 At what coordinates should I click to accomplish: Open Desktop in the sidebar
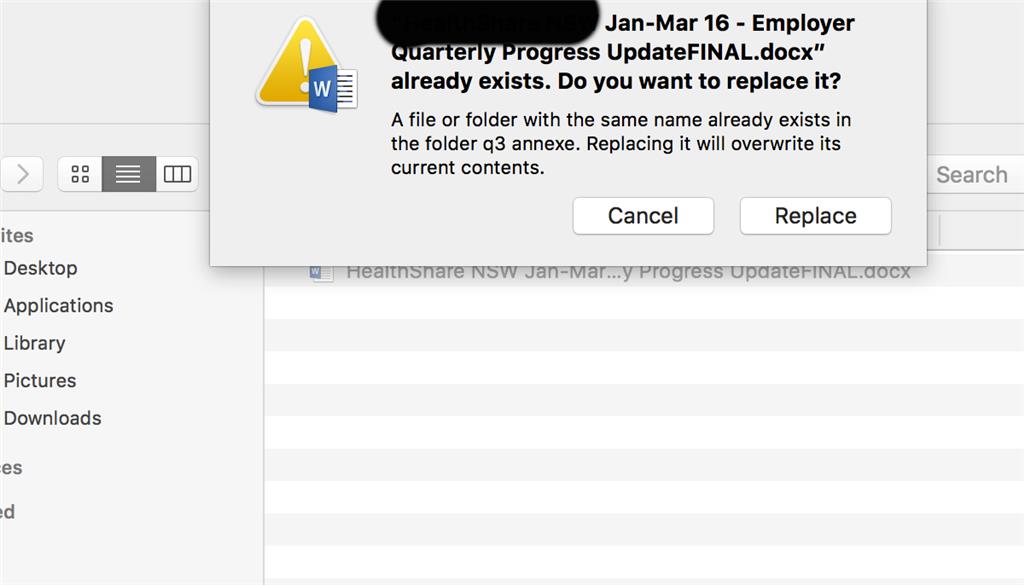point(40,268)
